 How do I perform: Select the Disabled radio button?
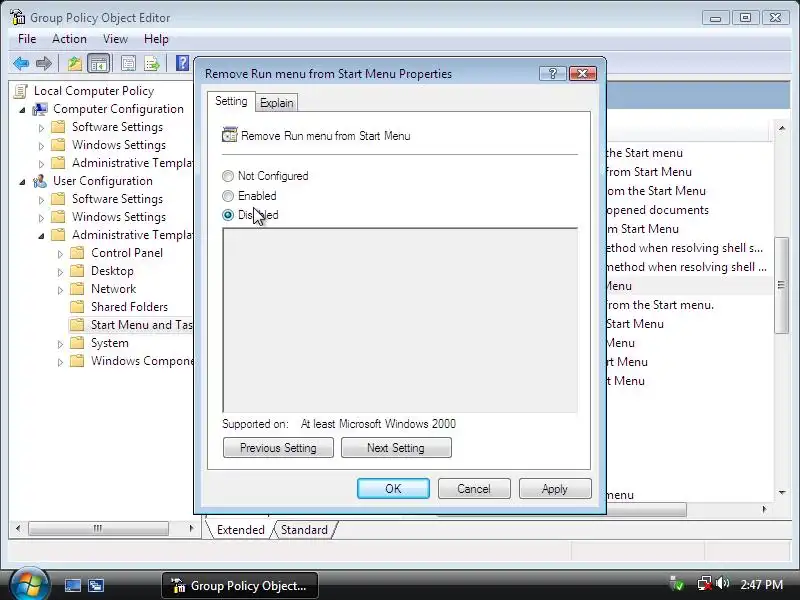228,215
